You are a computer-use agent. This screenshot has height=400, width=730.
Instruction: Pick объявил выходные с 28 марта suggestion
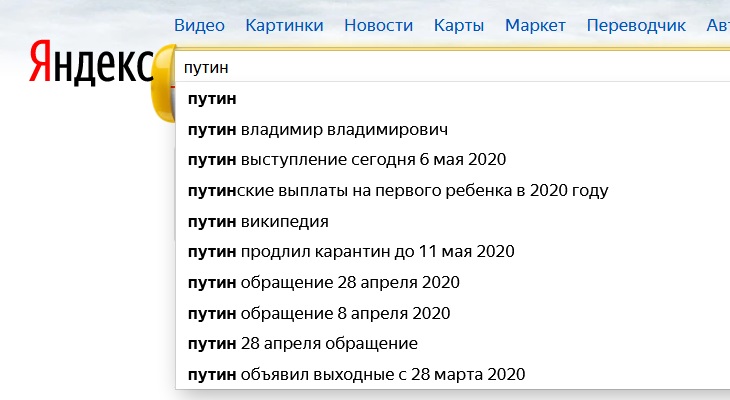[x=453, y=374]
